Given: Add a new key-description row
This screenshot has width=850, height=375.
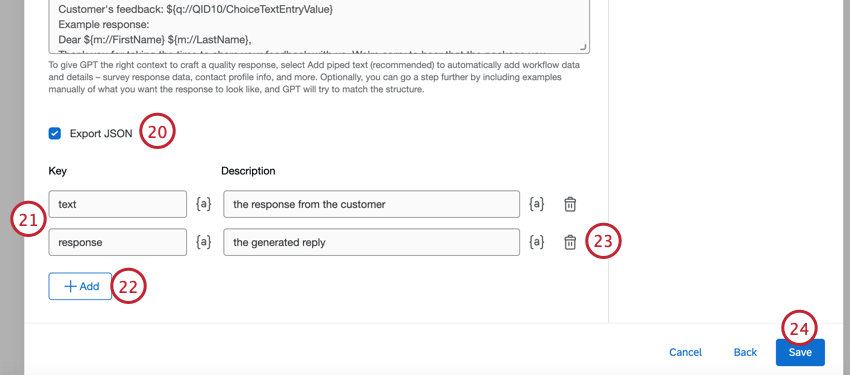Looking at the screenshot, I should click(x=80, y=286).
